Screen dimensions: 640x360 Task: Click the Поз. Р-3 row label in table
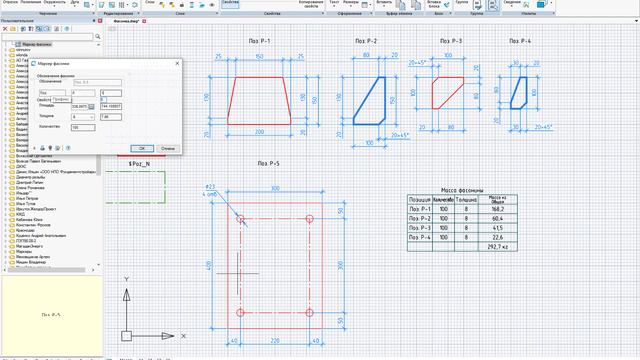click(x=420, y=228)
